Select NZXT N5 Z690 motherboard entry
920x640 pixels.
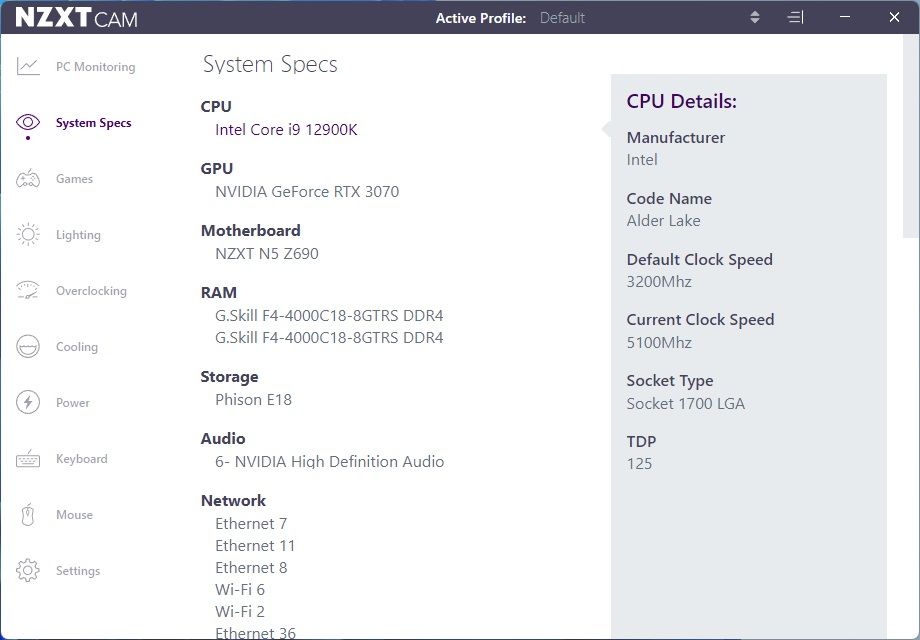tap(267, 253)
